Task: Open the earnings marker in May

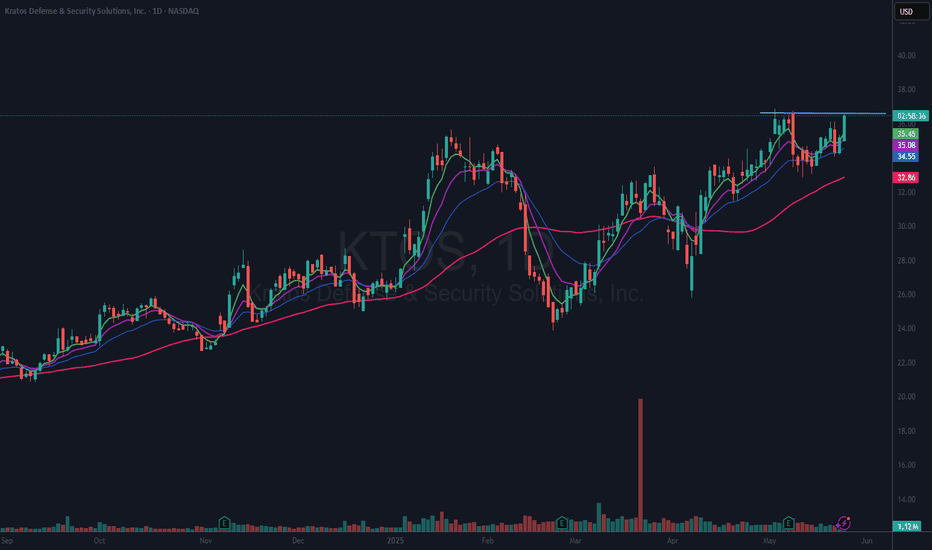Action: [x=788, y=523]
